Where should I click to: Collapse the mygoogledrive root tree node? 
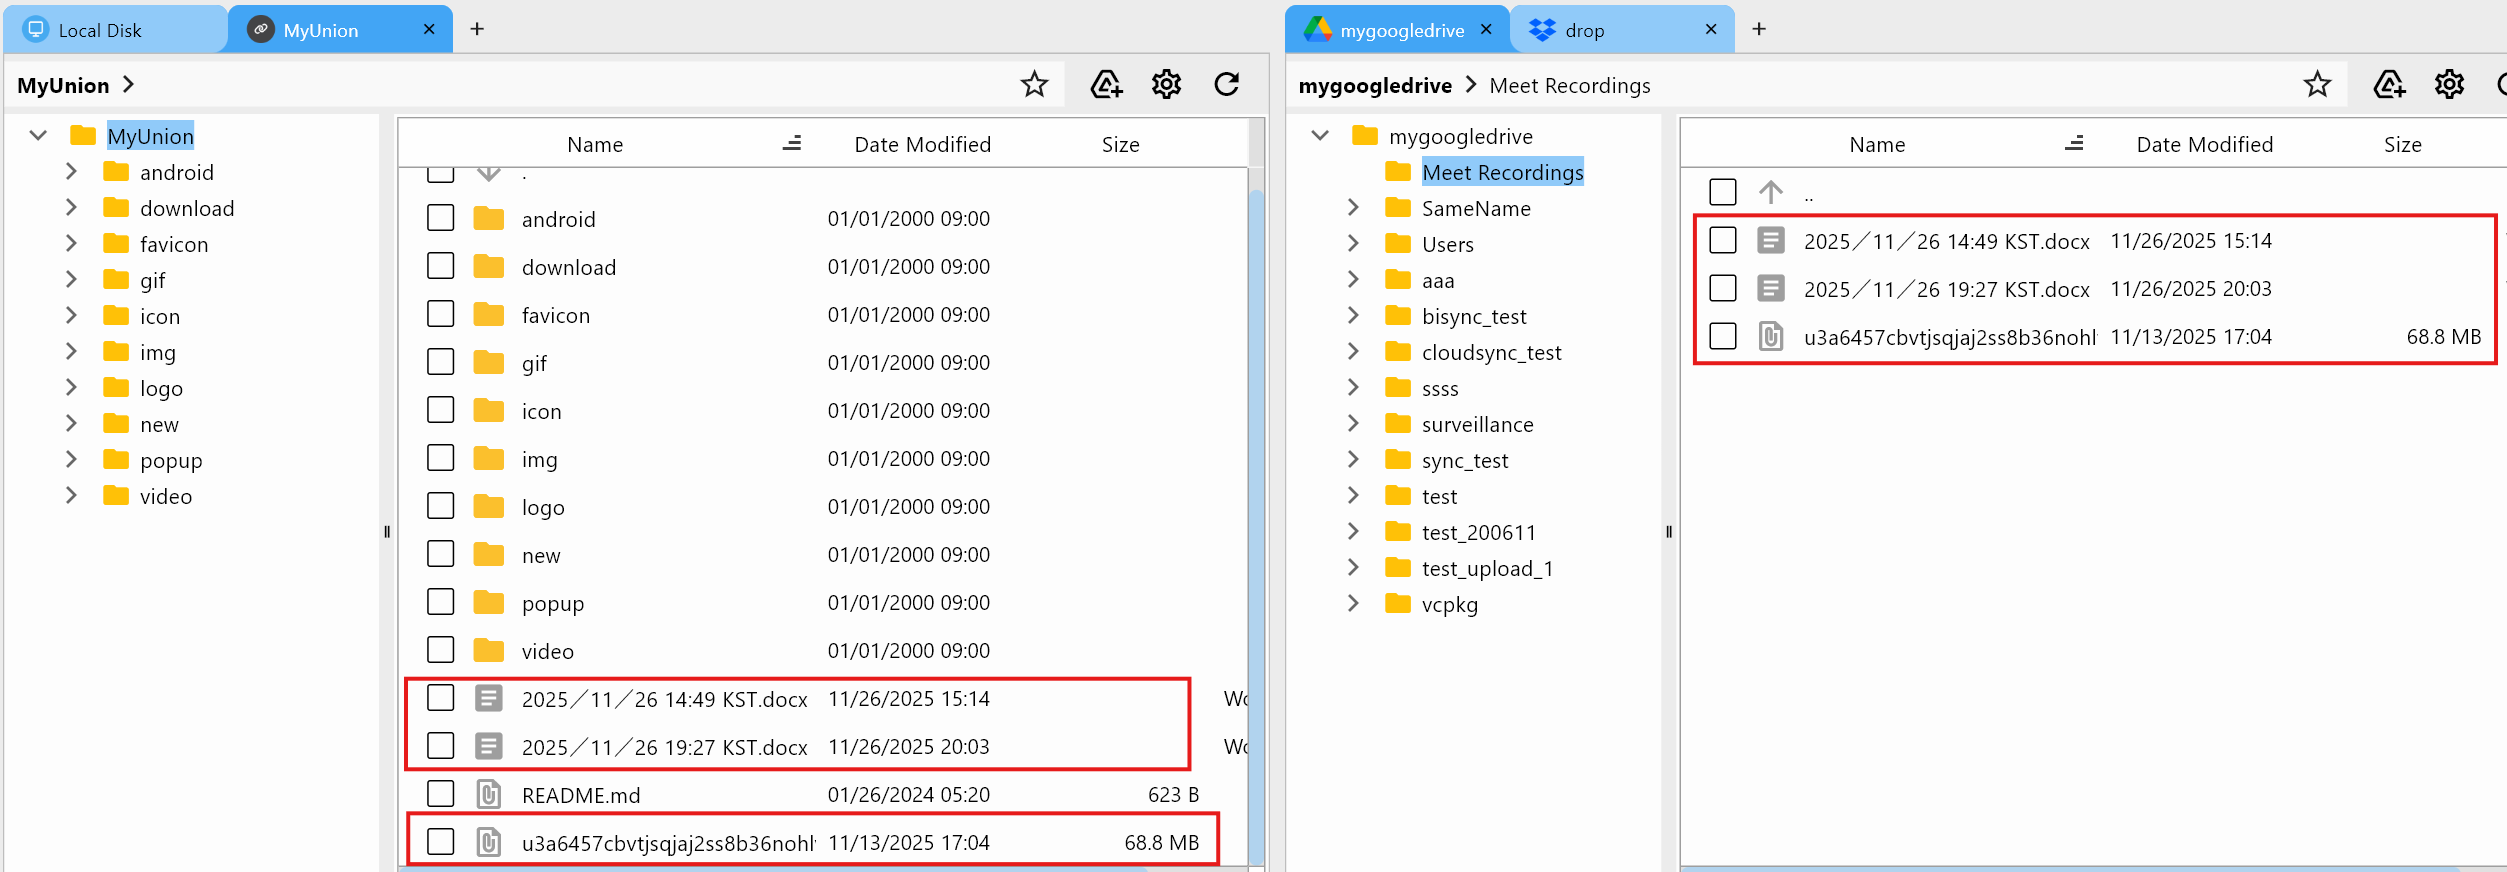[x=1320, y=136]
